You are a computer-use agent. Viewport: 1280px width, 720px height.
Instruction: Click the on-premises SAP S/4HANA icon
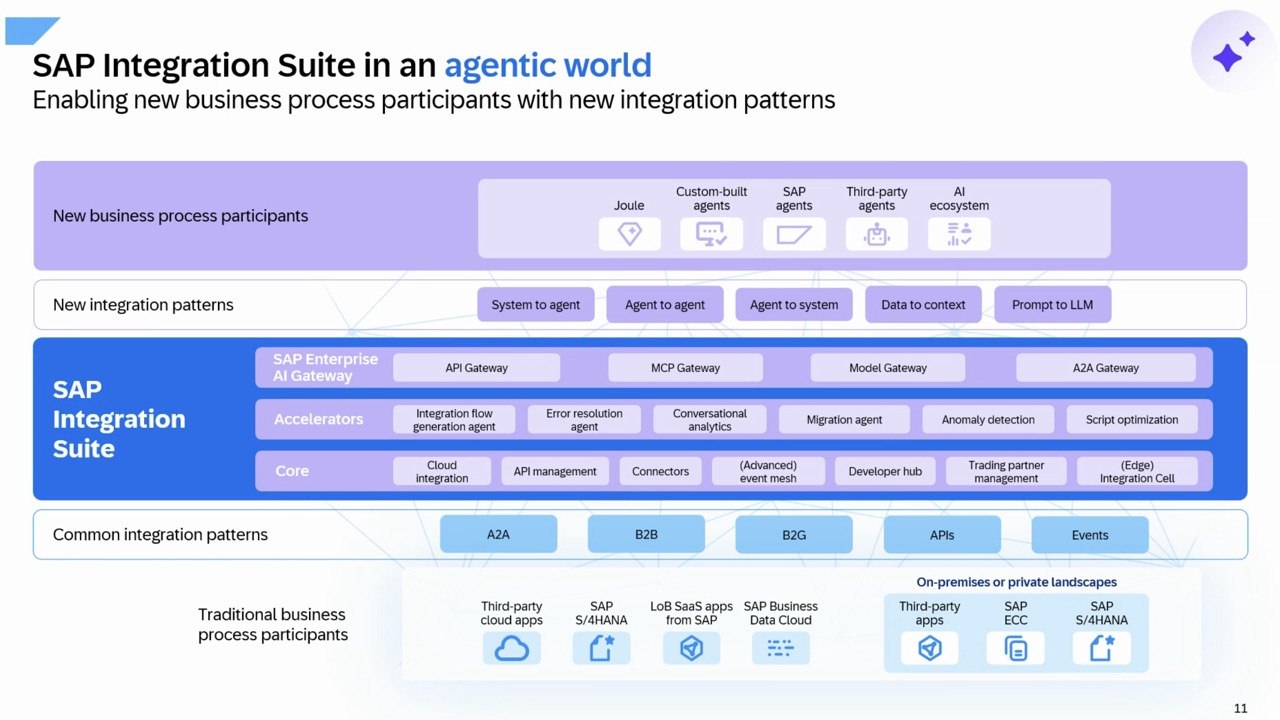point(1101,648)
